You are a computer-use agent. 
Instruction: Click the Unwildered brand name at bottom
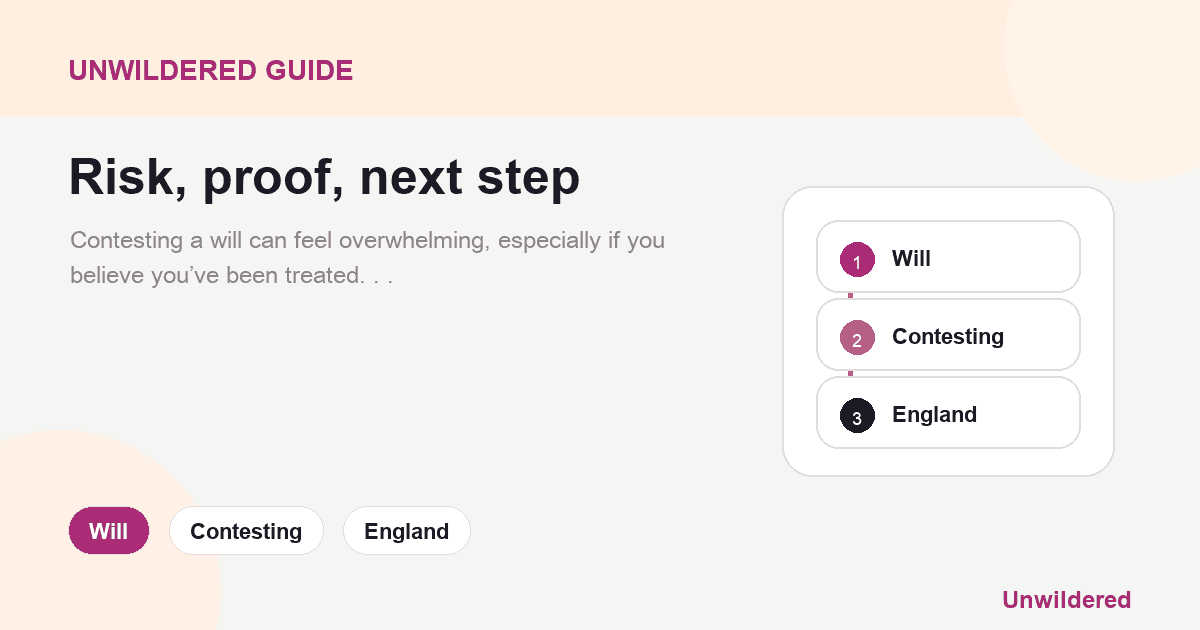click(1066, 600)
